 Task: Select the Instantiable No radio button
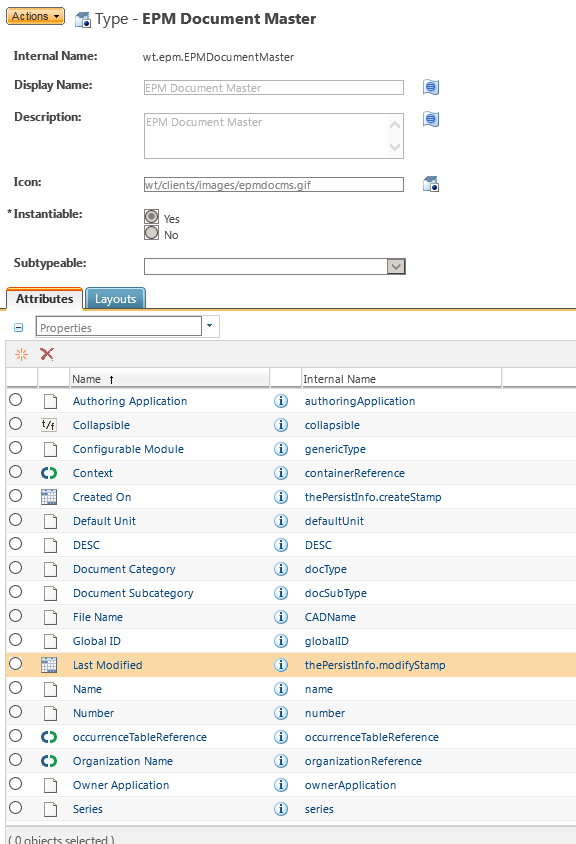(x=152, y=233)
